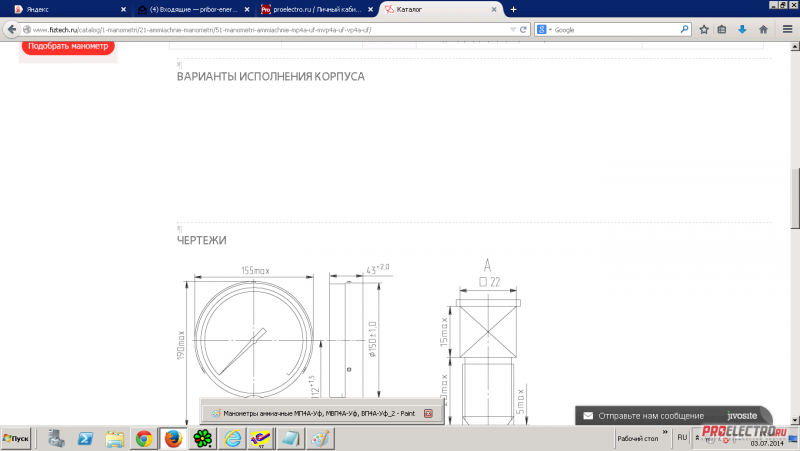This screenshot has height=451, width=800.
Task: Open the Firefox hamburger menu
Action: [x=787, y=30]
